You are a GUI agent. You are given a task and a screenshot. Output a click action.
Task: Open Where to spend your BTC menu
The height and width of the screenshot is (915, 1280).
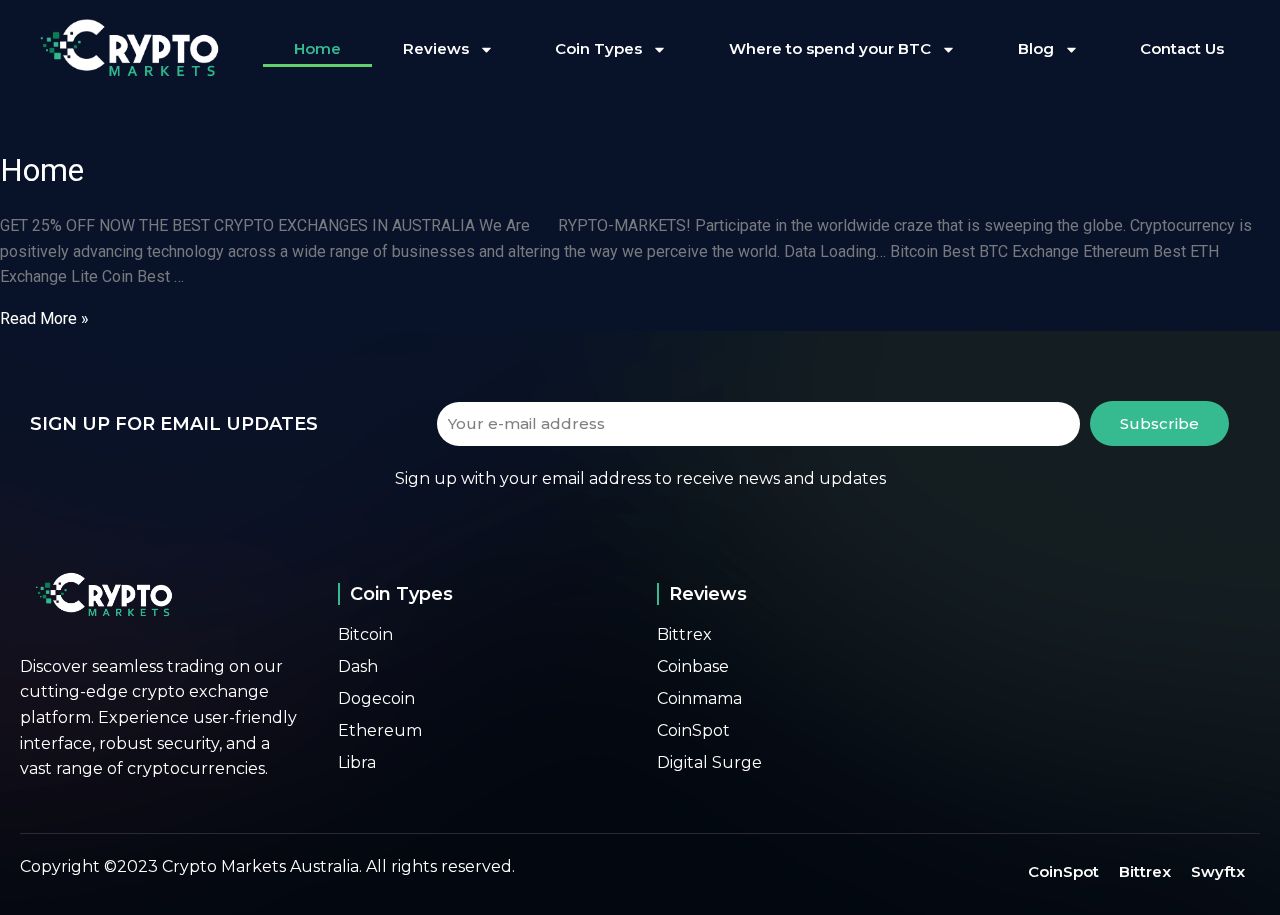(830, 49)
